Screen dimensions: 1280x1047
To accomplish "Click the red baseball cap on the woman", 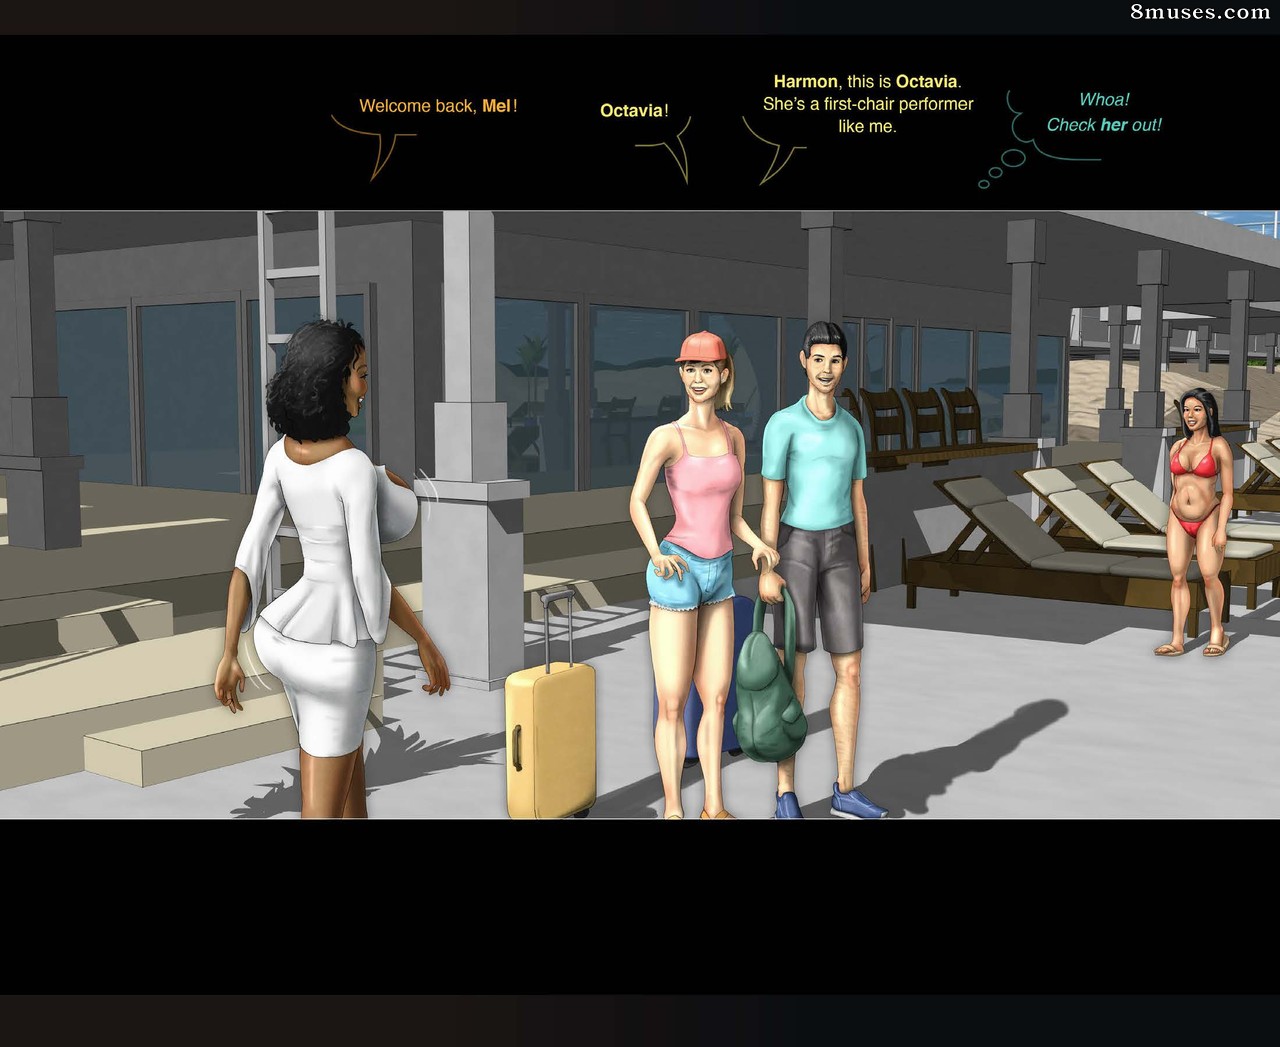I will [702, 346].
